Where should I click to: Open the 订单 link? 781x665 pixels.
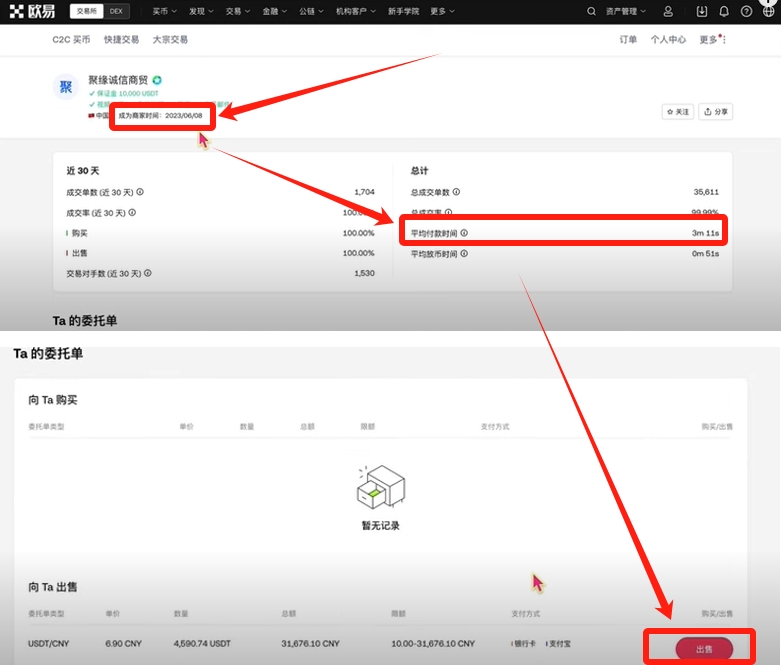click(628, 39)
